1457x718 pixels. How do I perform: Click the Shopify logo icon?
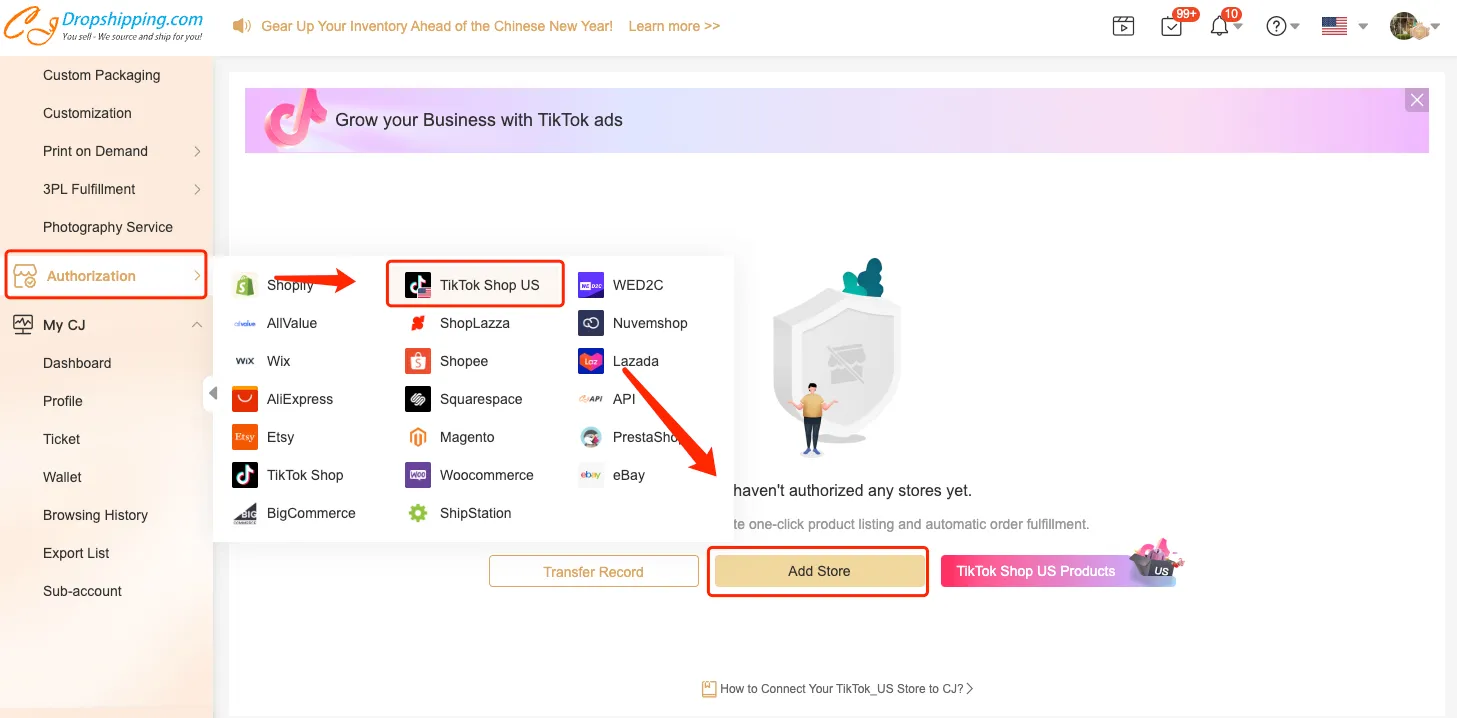click(x=244, y=285)
